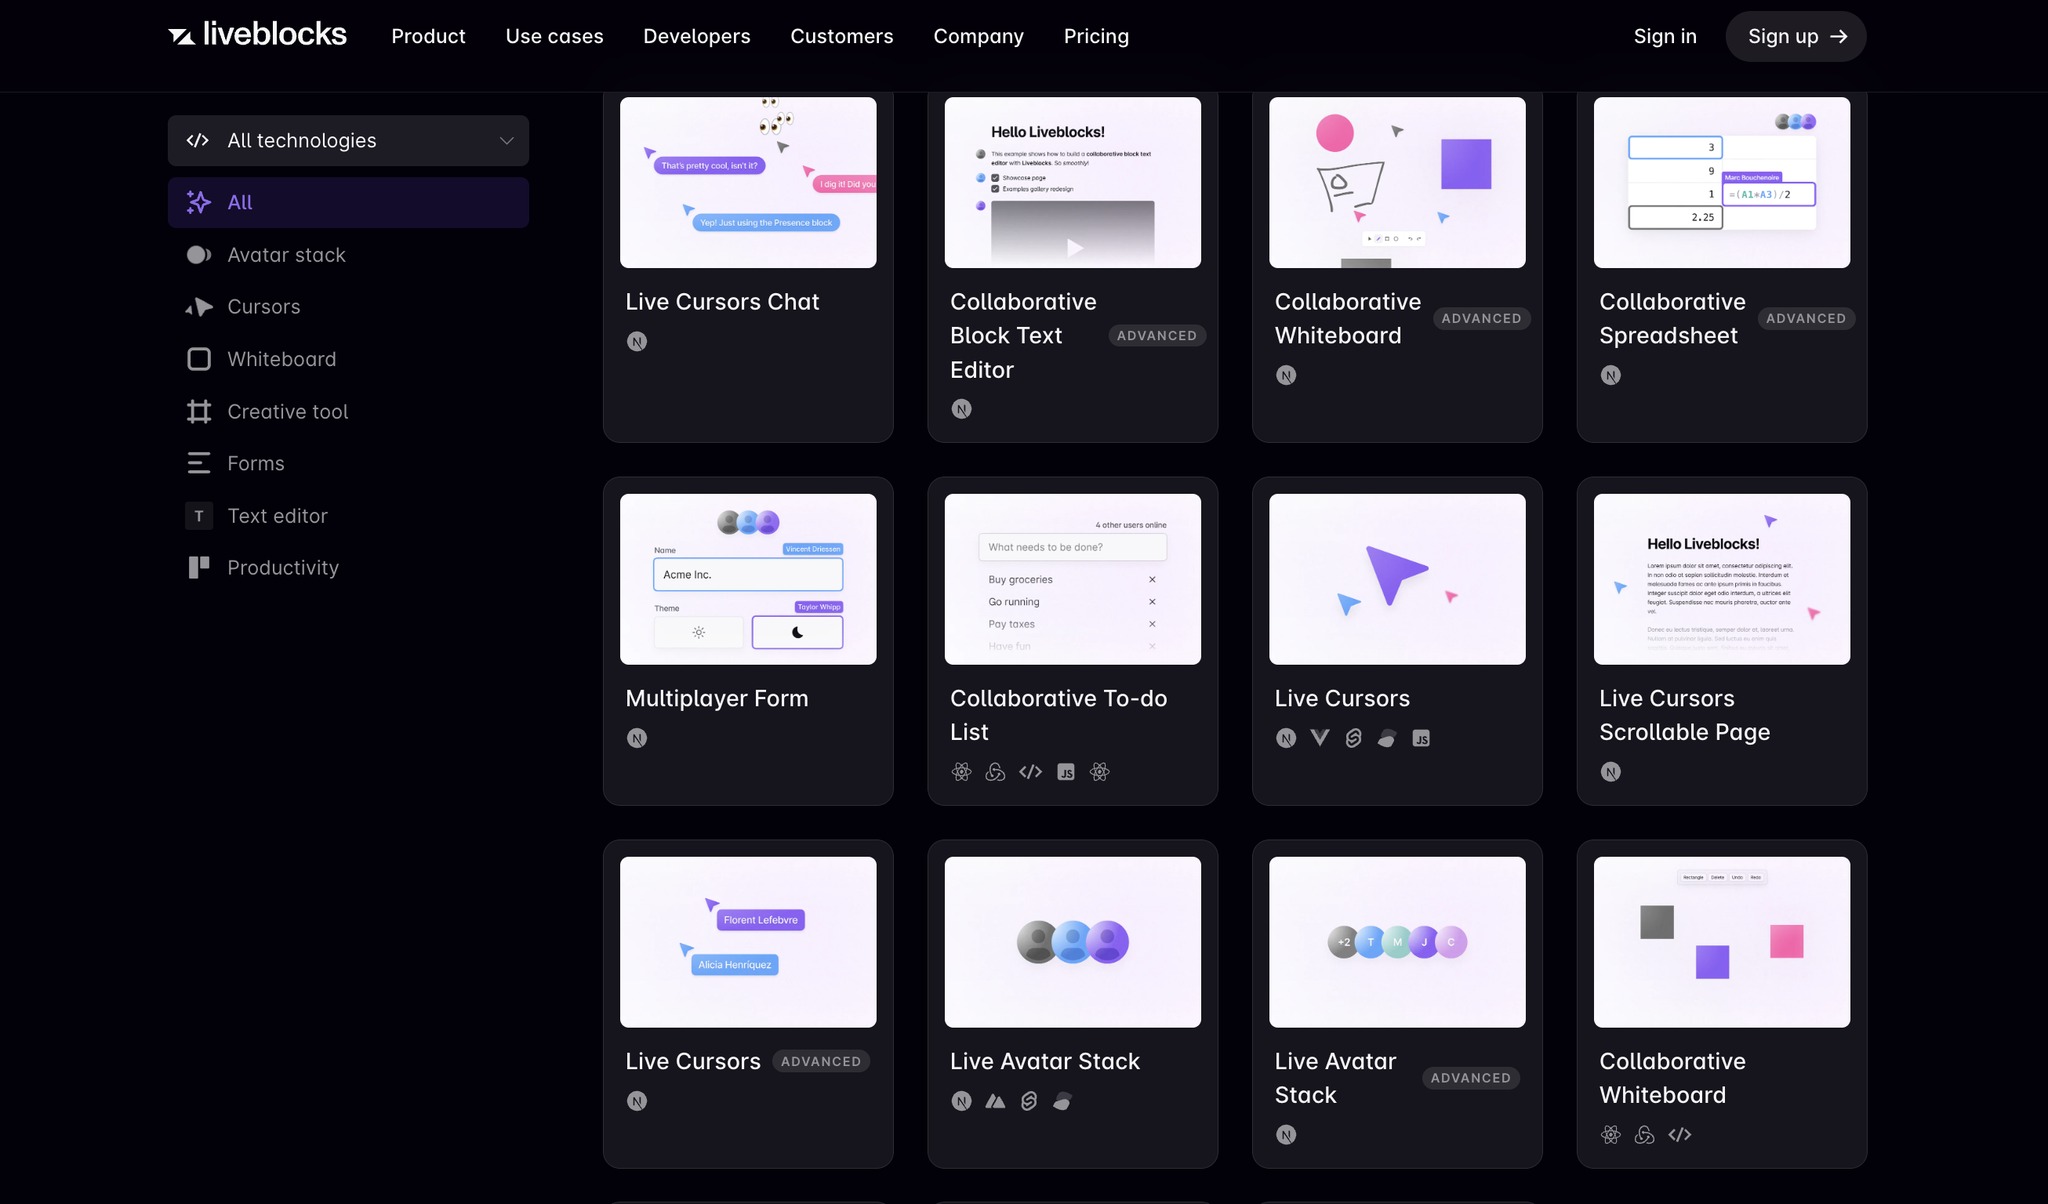
Task: Click Redux icon on bottom Collaborative Whiteboard card
Action: pos(1644,1135)
